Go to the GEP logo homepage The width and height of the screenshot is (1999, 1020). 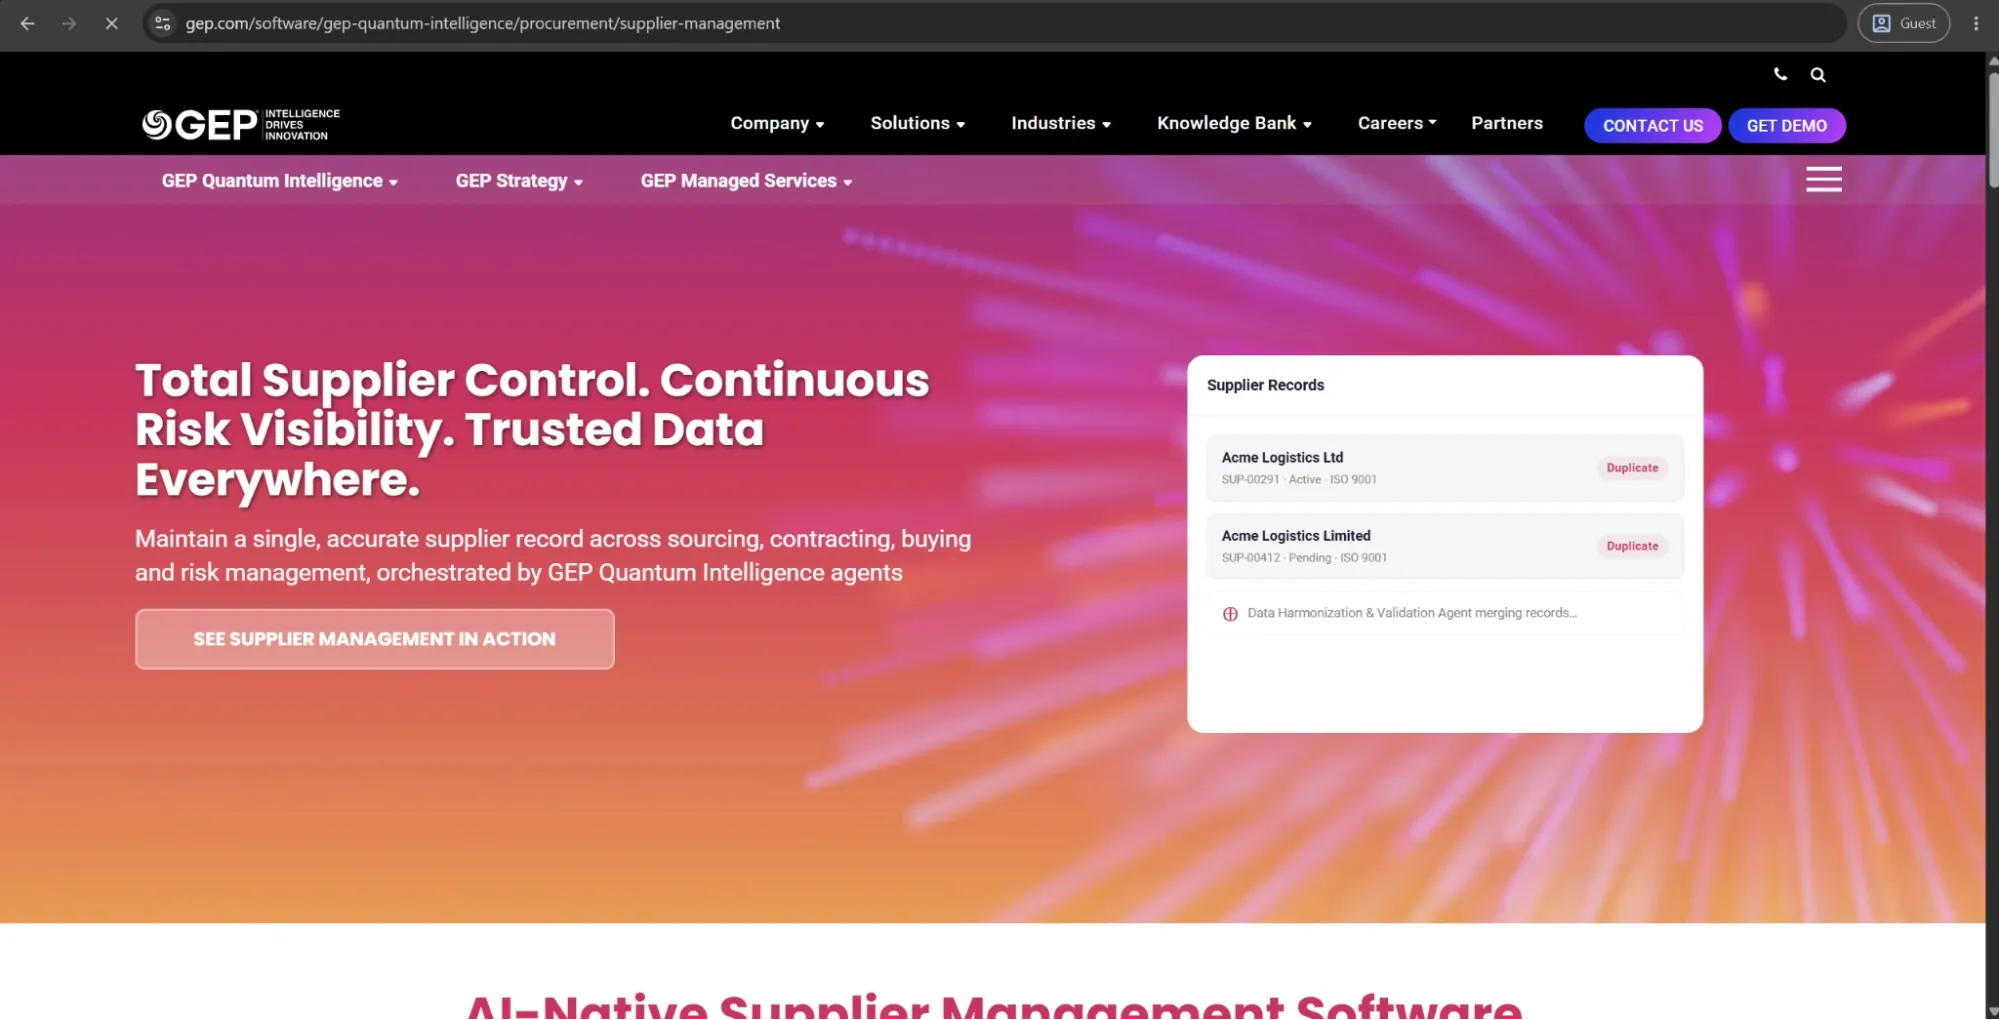tap(241, 124)
